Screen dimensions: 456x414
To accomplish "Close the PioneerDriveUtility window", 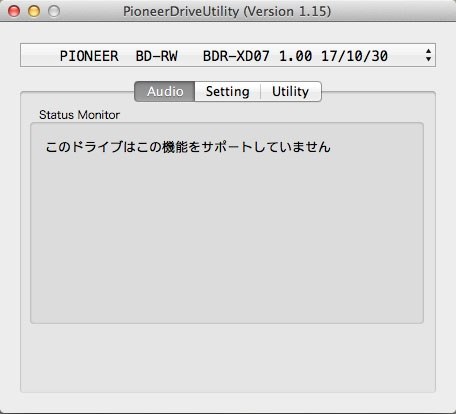I will coord(14,11).
